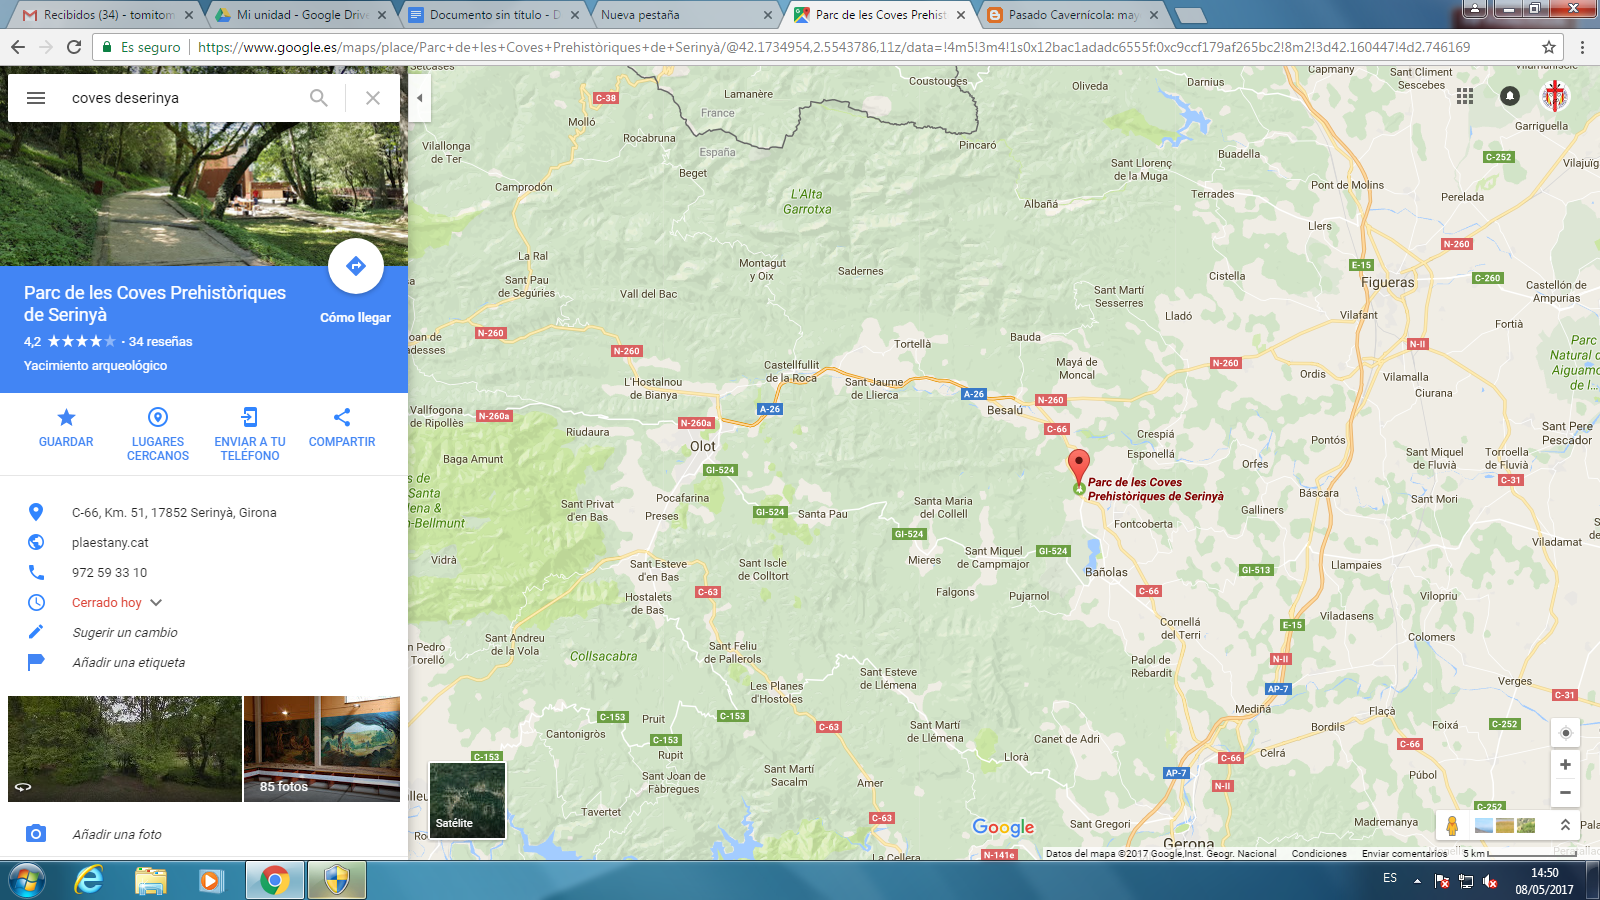1600x900 pixels.
Task: Click Añadir una foto
Action: click(x=116, y=835)
